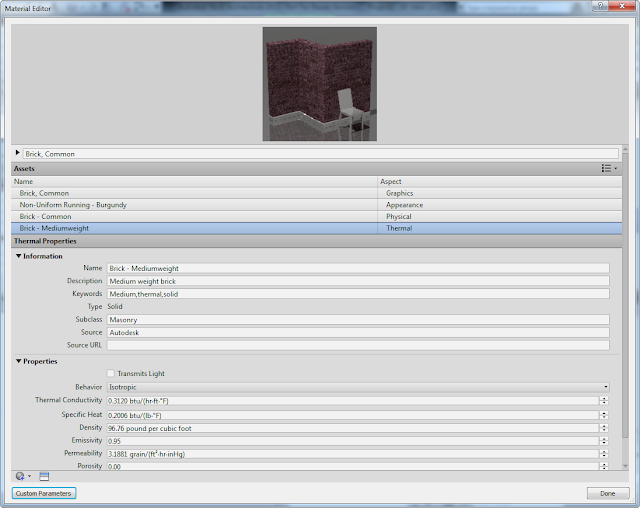Click the Name column header in Assets
The image size is (640, 508).
194,182
